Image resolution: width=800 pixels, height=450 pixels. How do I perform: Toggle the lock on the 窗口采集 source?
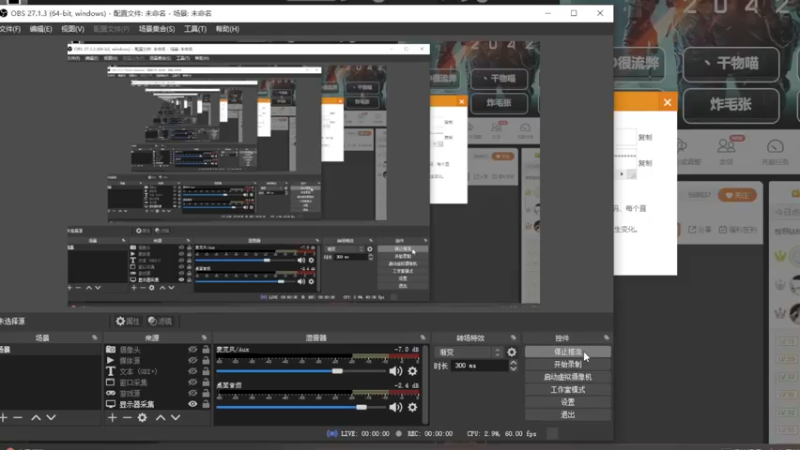(x=206, y=382)
